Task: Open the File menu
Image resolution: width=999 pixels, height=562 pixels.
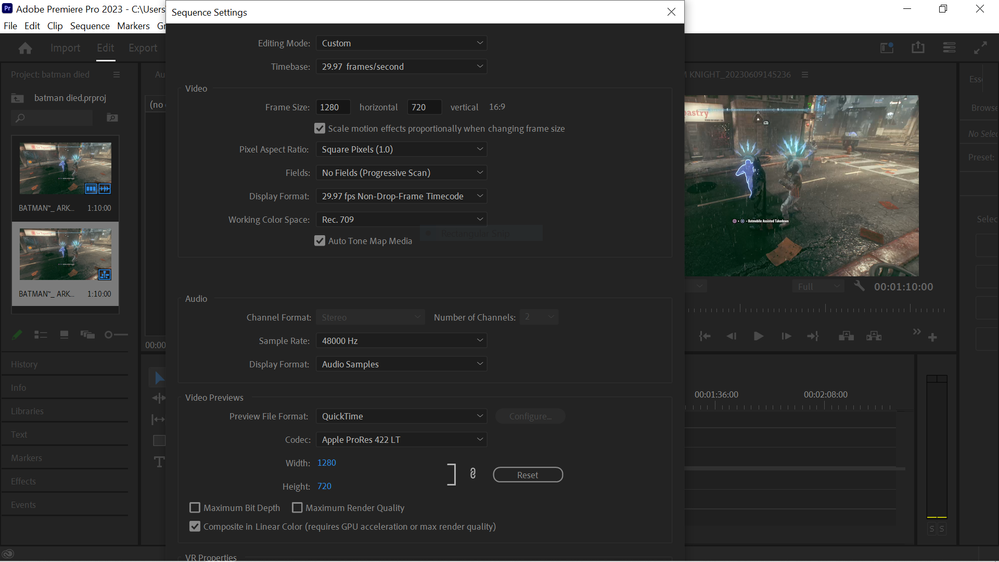Action: tap(10, 26)
